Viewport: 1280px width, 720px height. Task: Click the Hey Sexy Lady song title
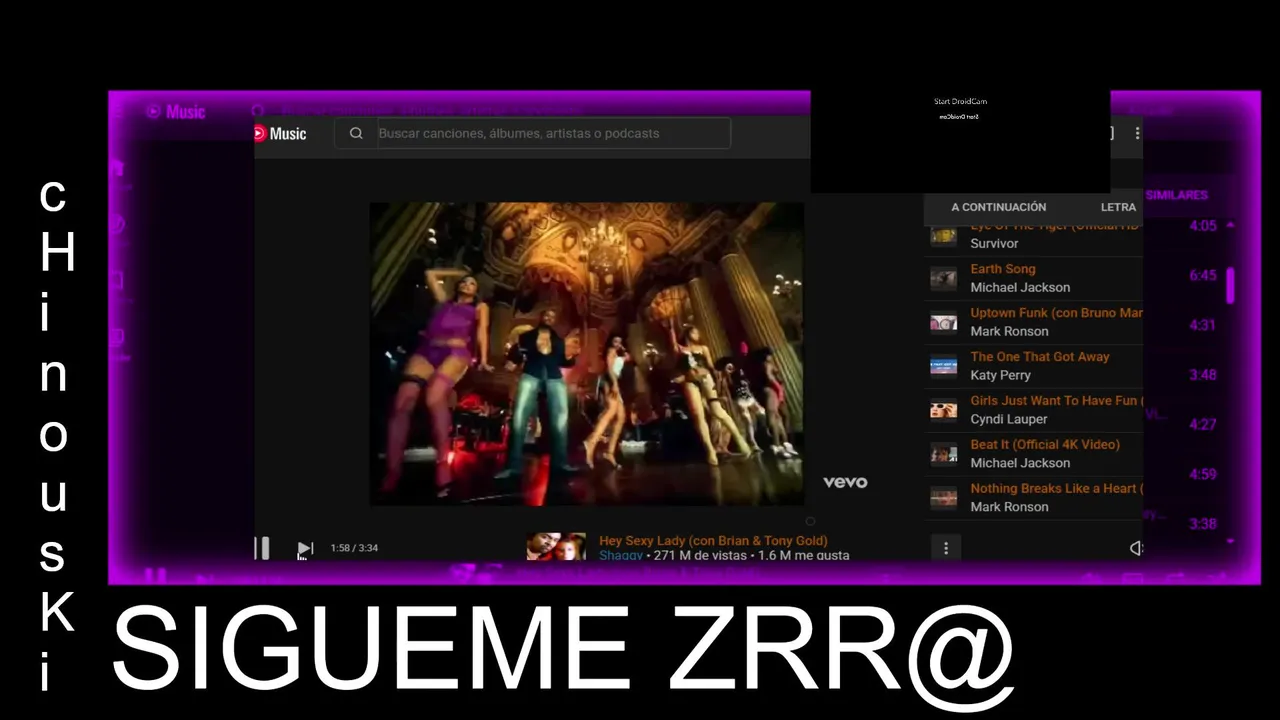click(713, 541)
